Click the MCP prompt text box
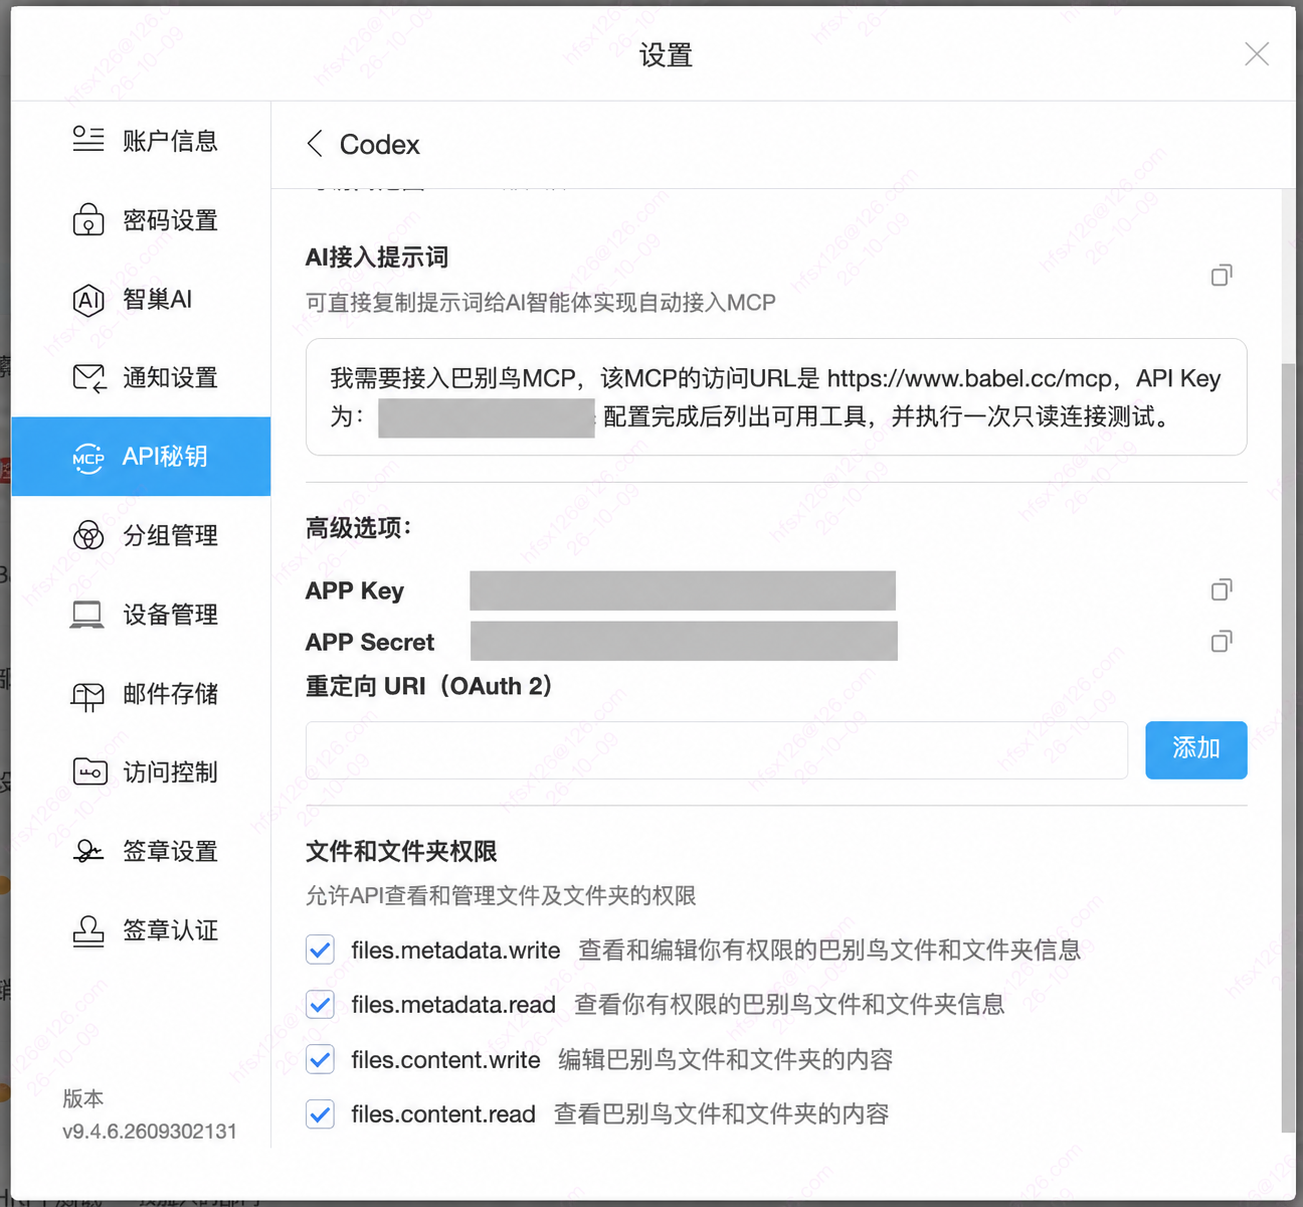The width and height of the screenshot is (1303, 1207). [776, 397]
